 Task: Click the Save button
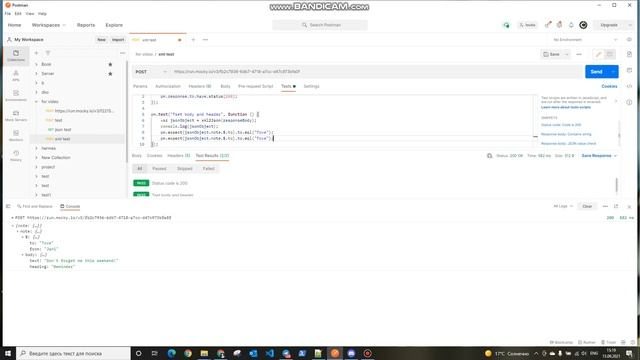pyautogui.click(x=551, y=54)
